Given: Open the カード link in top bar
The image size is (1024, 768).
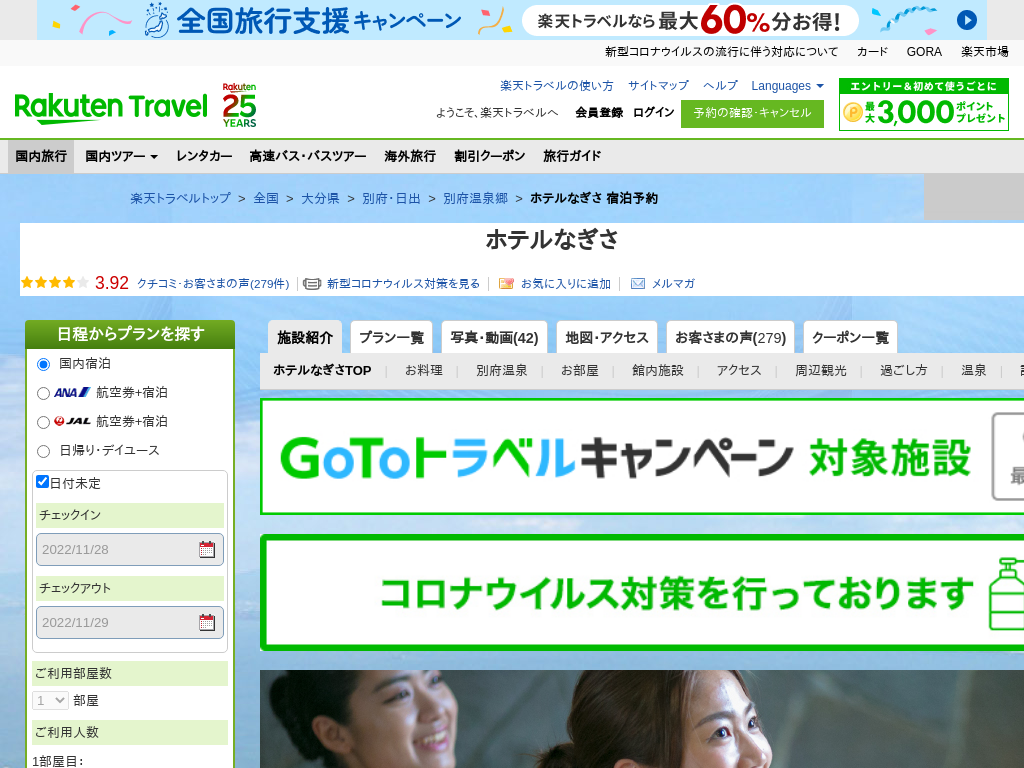Looking at the screenshot, I should (872, 52).
